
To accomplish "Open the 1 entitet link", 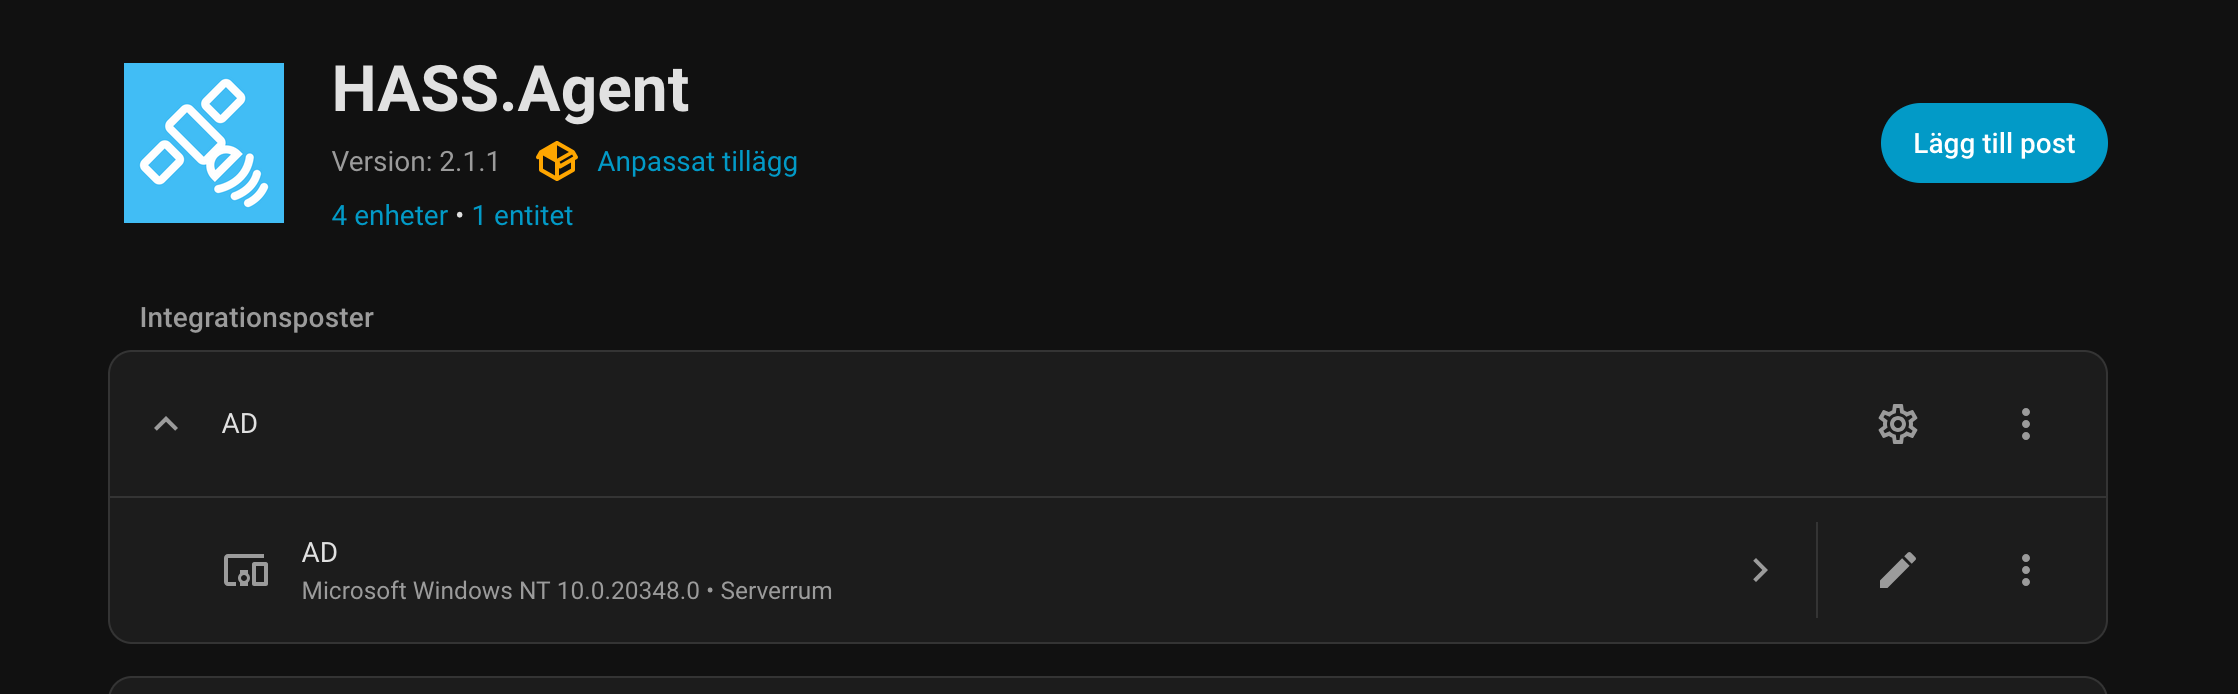I will coord(523,215).
